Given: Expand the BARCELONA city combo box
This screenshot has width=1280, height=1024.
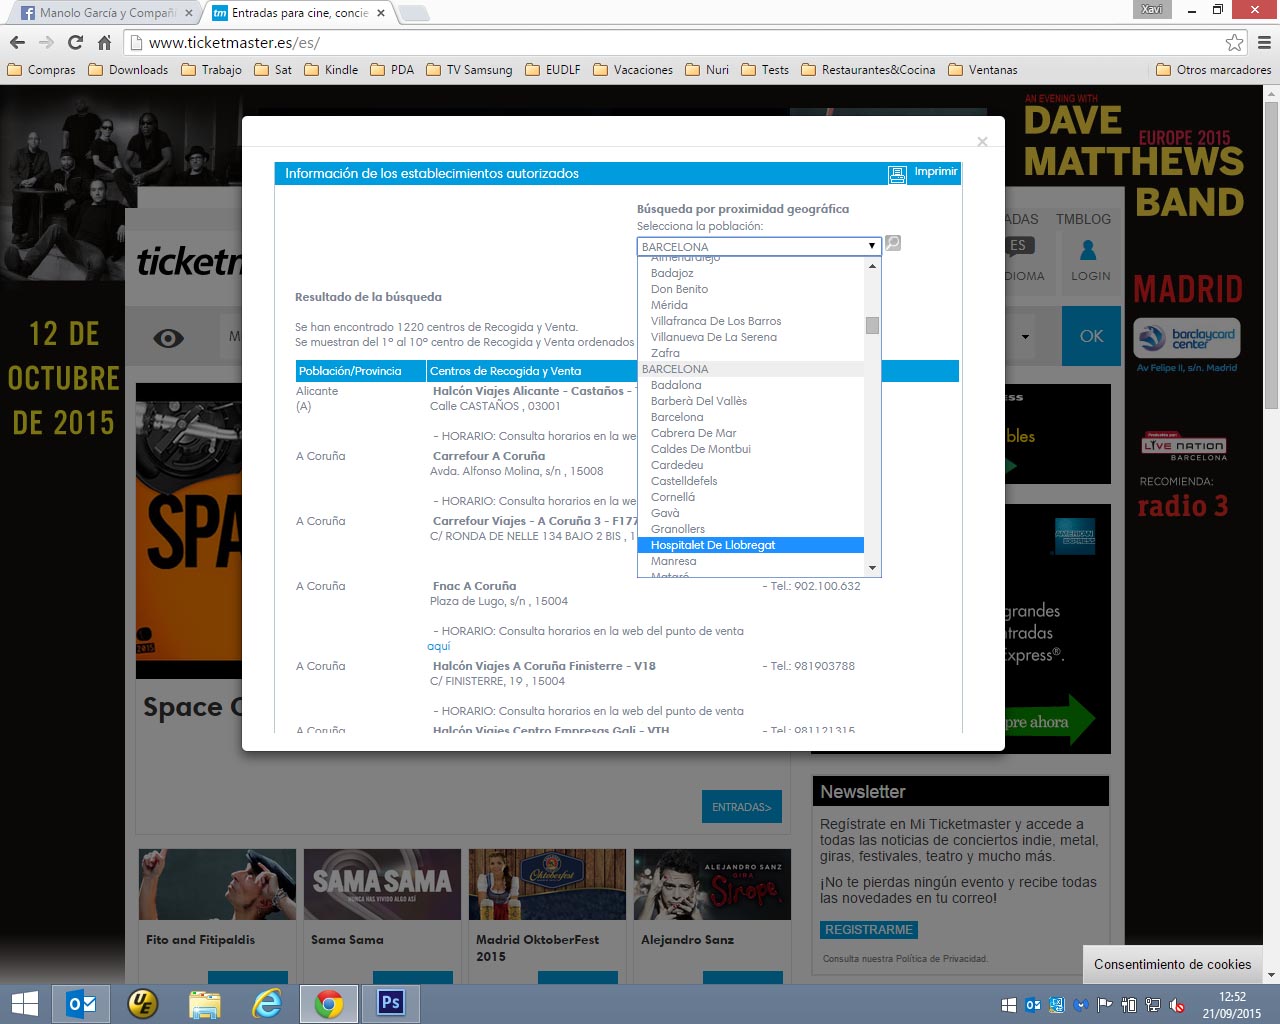Looking at the screenshot, I should 758,246.
